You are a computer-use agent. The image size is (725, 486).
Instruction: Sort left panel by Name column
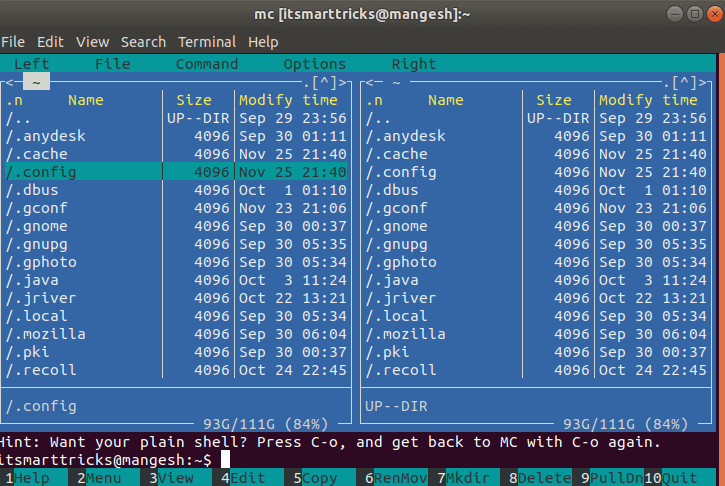86,100
